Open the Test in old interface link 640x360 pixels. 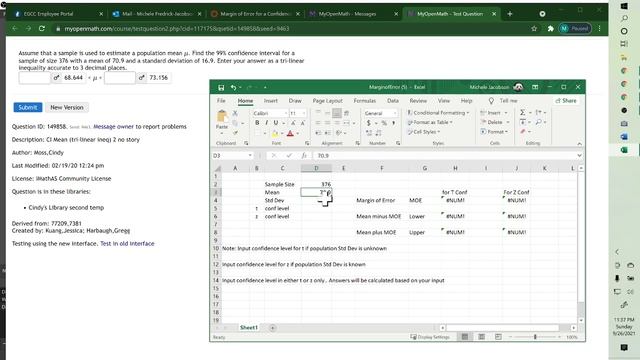point(127,243)
